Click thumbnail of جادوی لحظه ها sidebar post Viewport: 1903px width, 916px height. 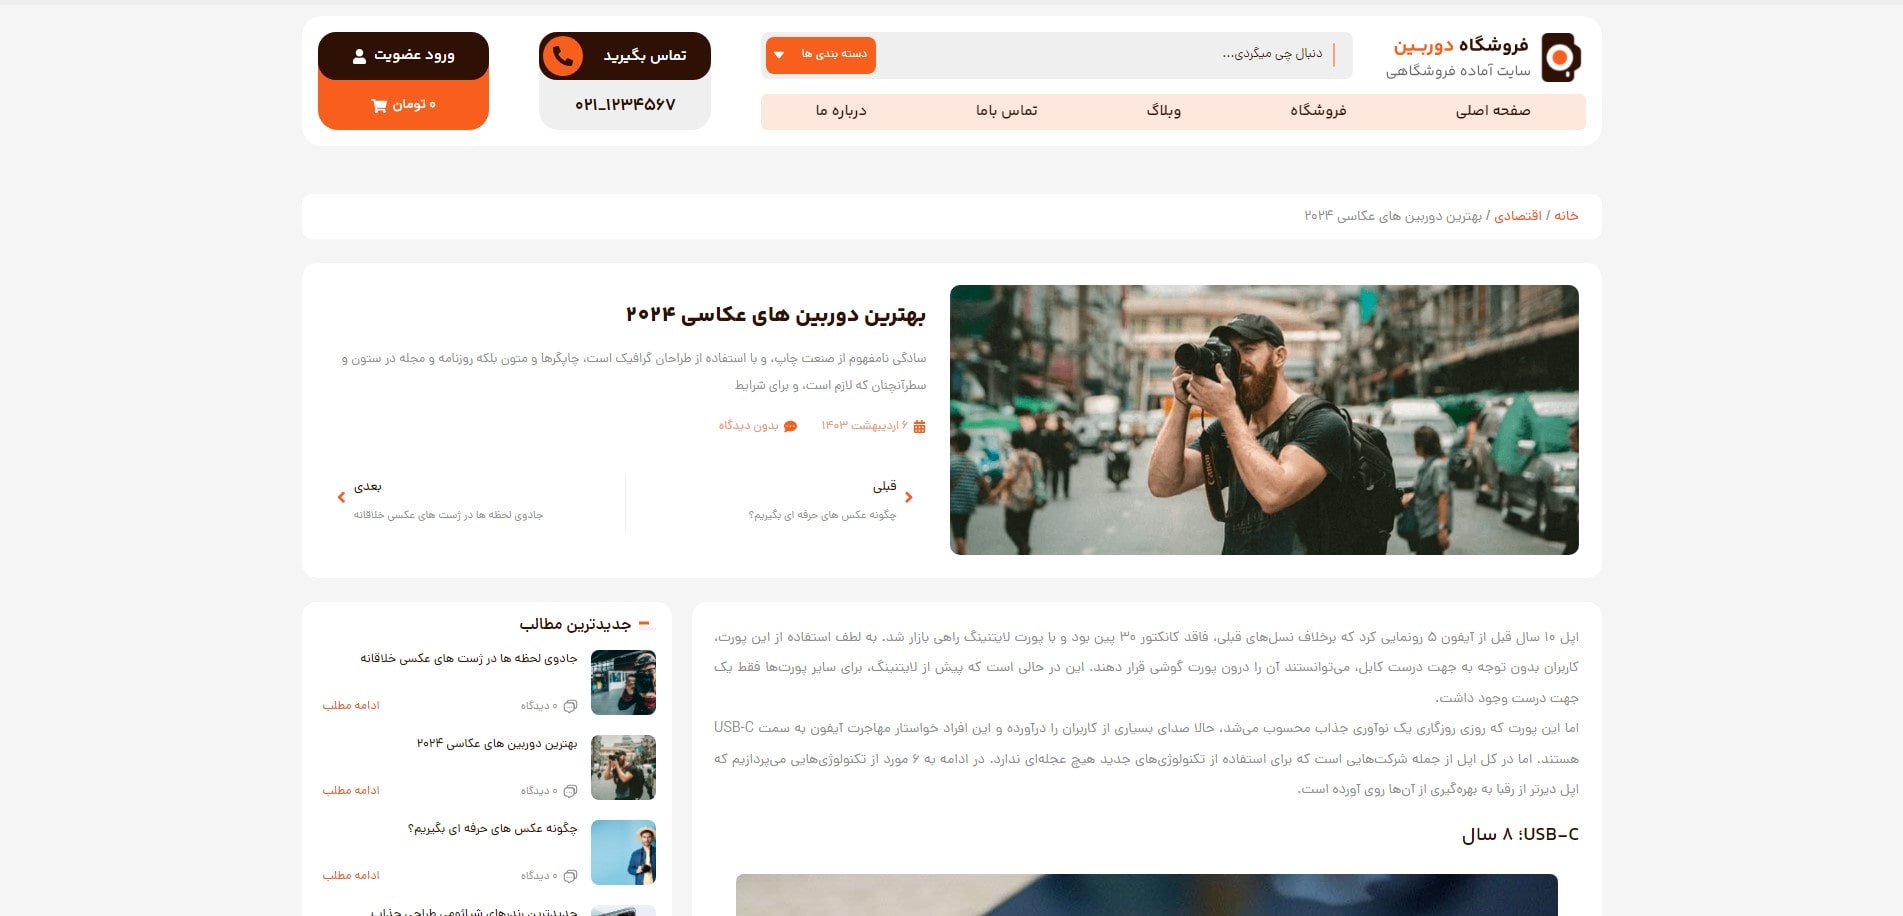tap(623, 683)
